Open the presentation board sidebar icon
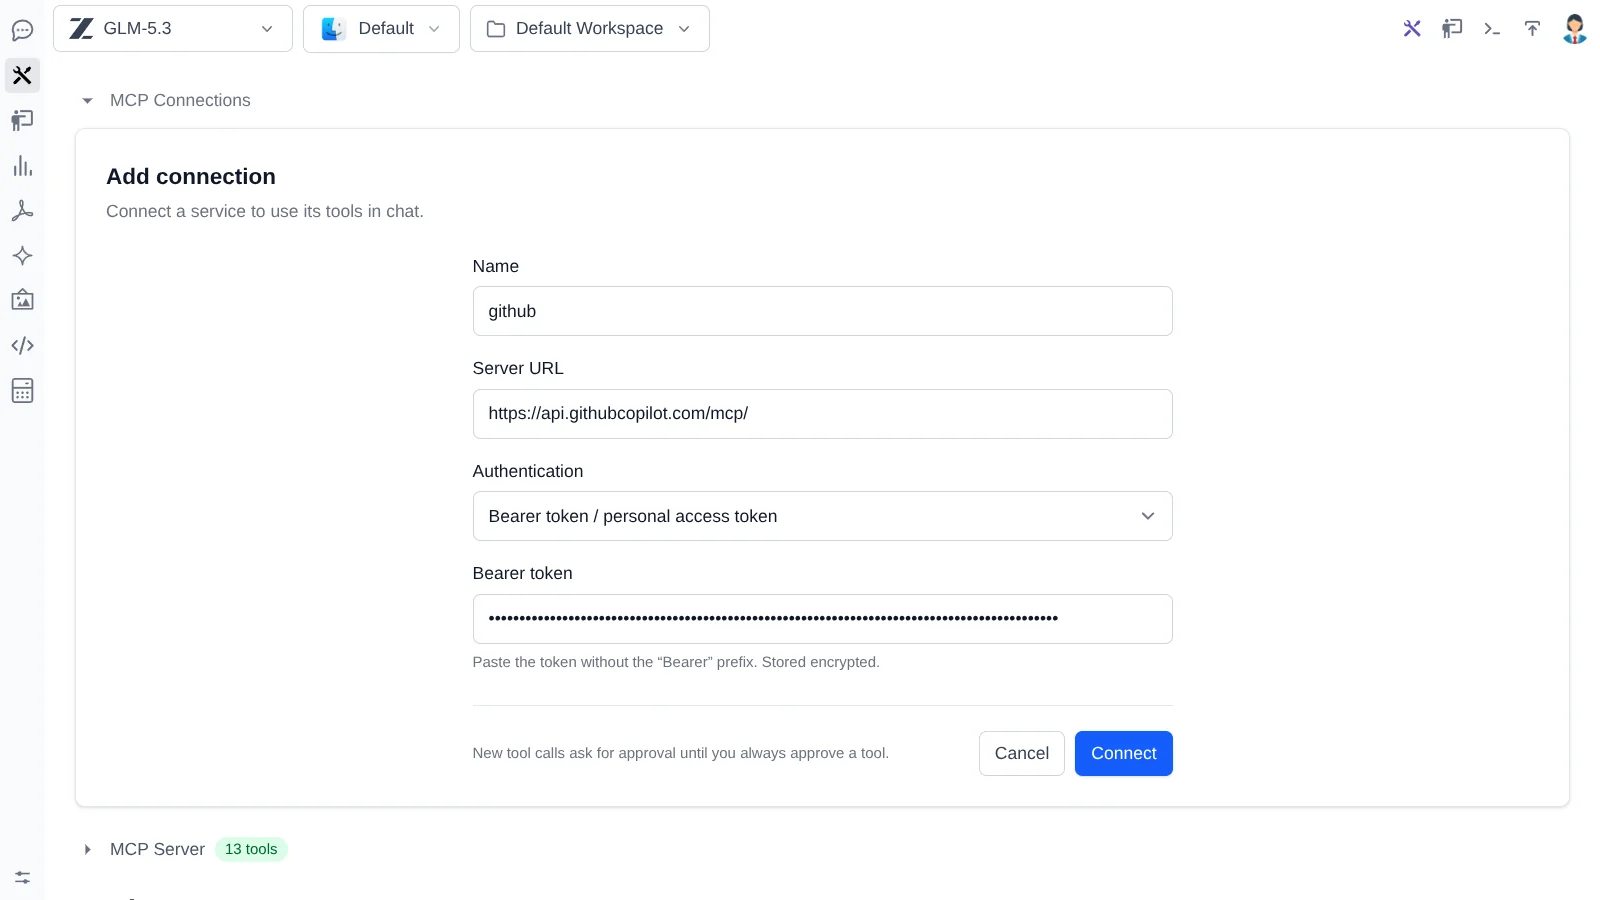1600x900 pixels. [x=22, y=120]
